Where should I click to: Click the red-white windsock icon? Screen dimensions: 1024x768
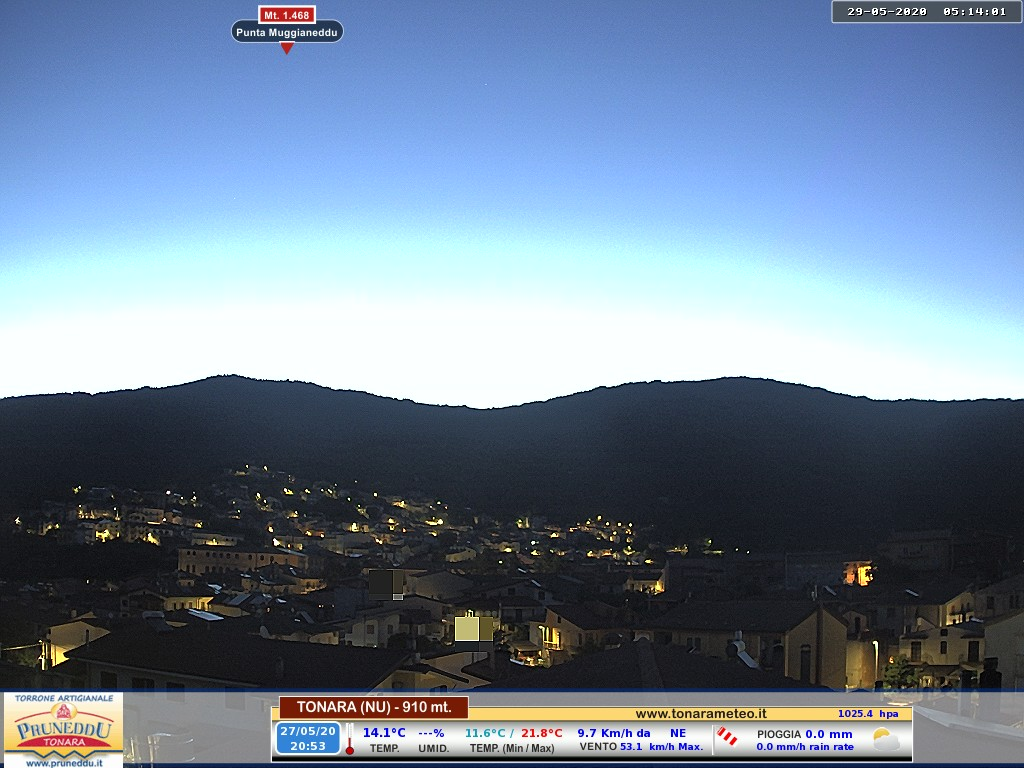[x=727, y=737]
